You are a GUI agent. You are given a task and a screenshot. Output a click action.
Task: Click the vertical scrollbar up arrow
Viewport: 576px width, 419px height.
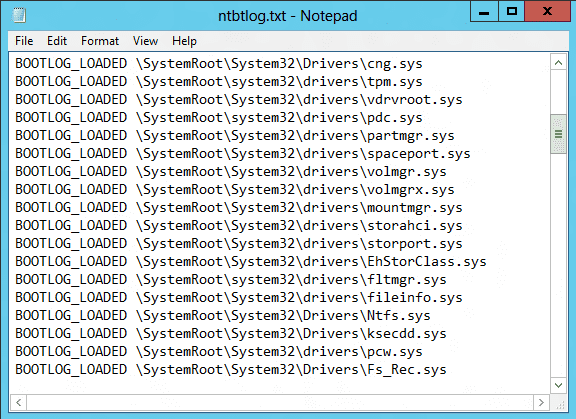[x=558, y=63]
